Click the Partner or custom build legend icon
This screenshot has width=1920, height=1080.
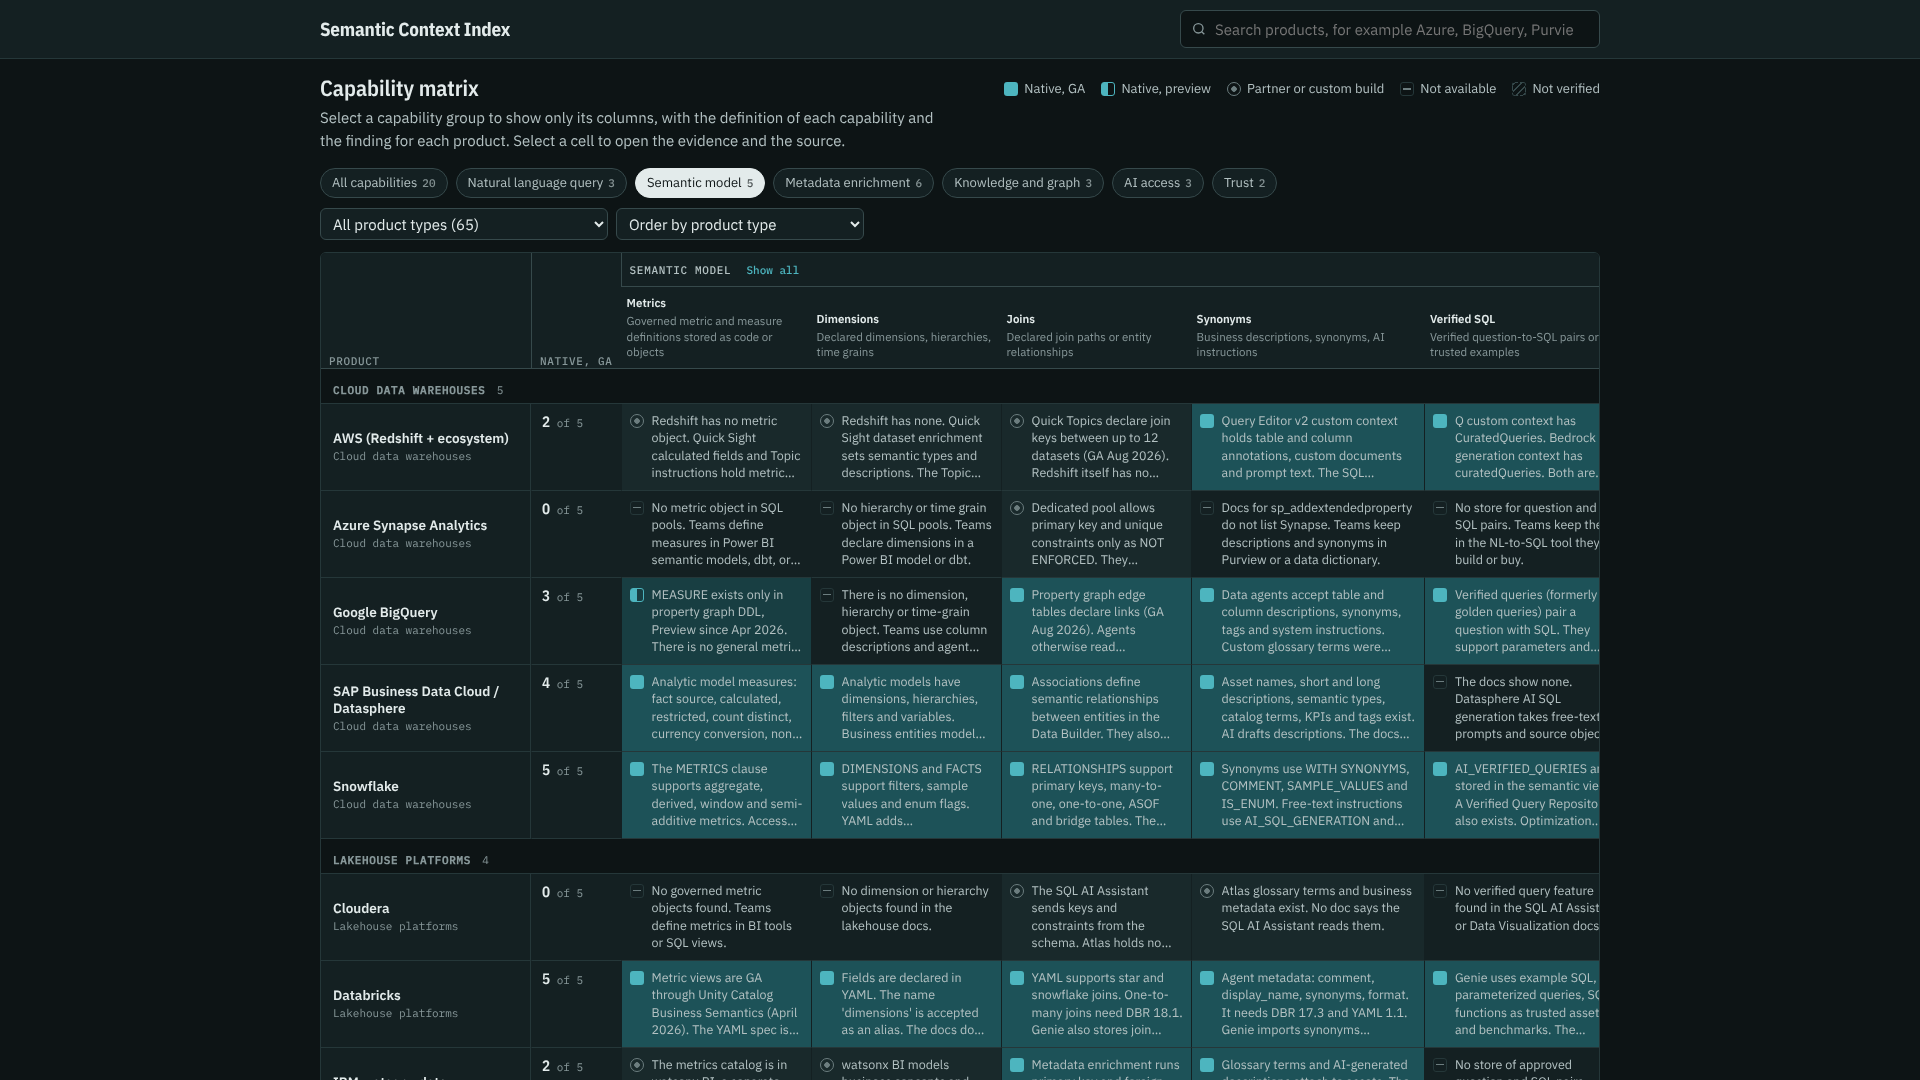pyautogui.click(x=1234, y=89)
